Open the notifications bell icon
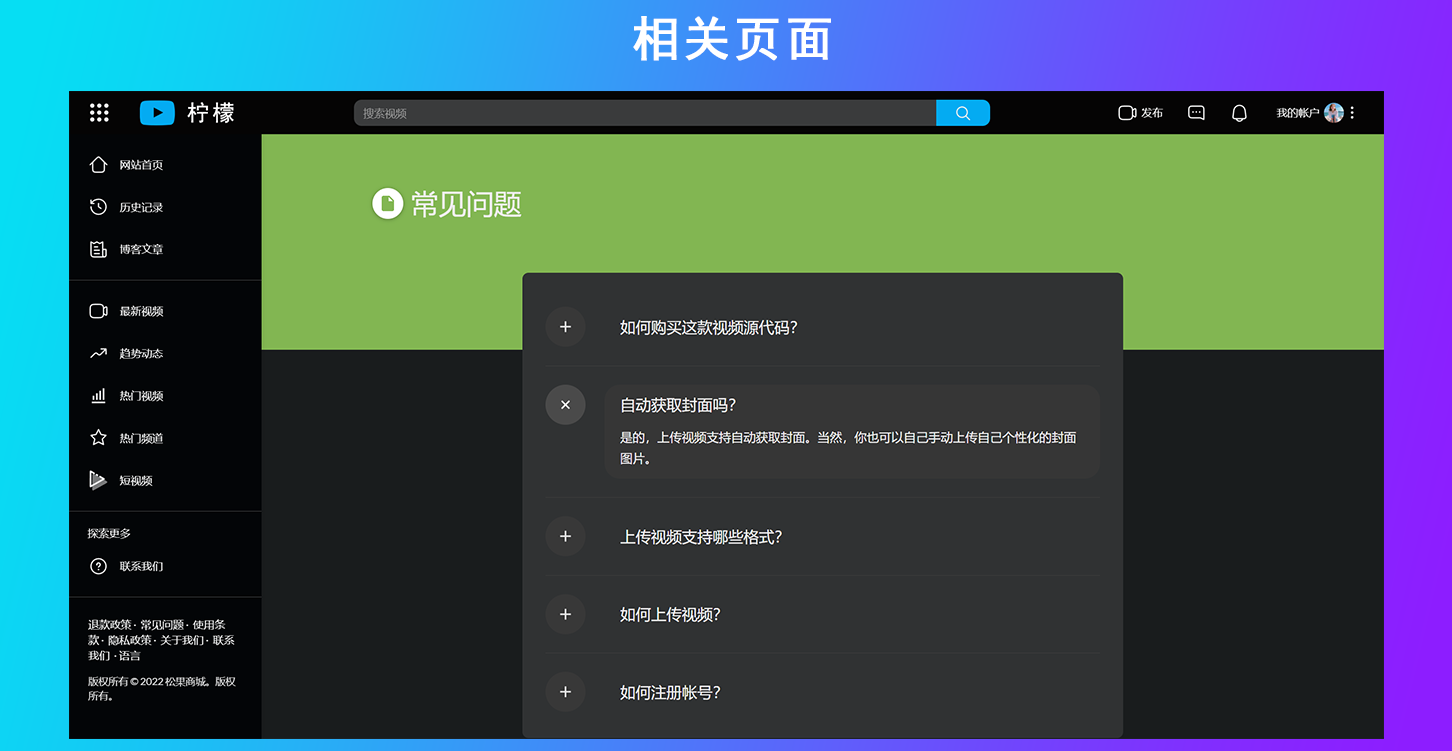The image size is (1452, 751). (x=1239, y=113)
